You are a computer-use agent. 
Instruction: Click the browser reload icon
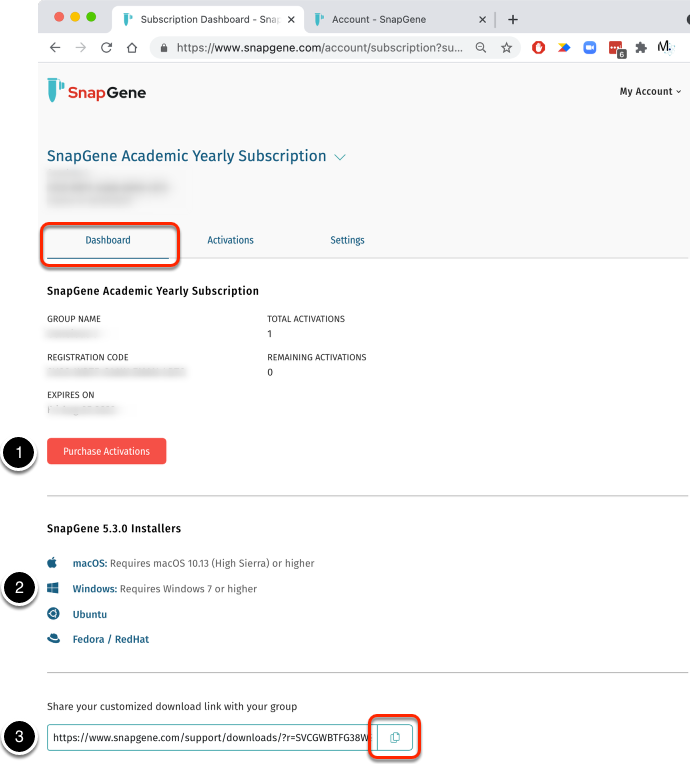(106, 47)
